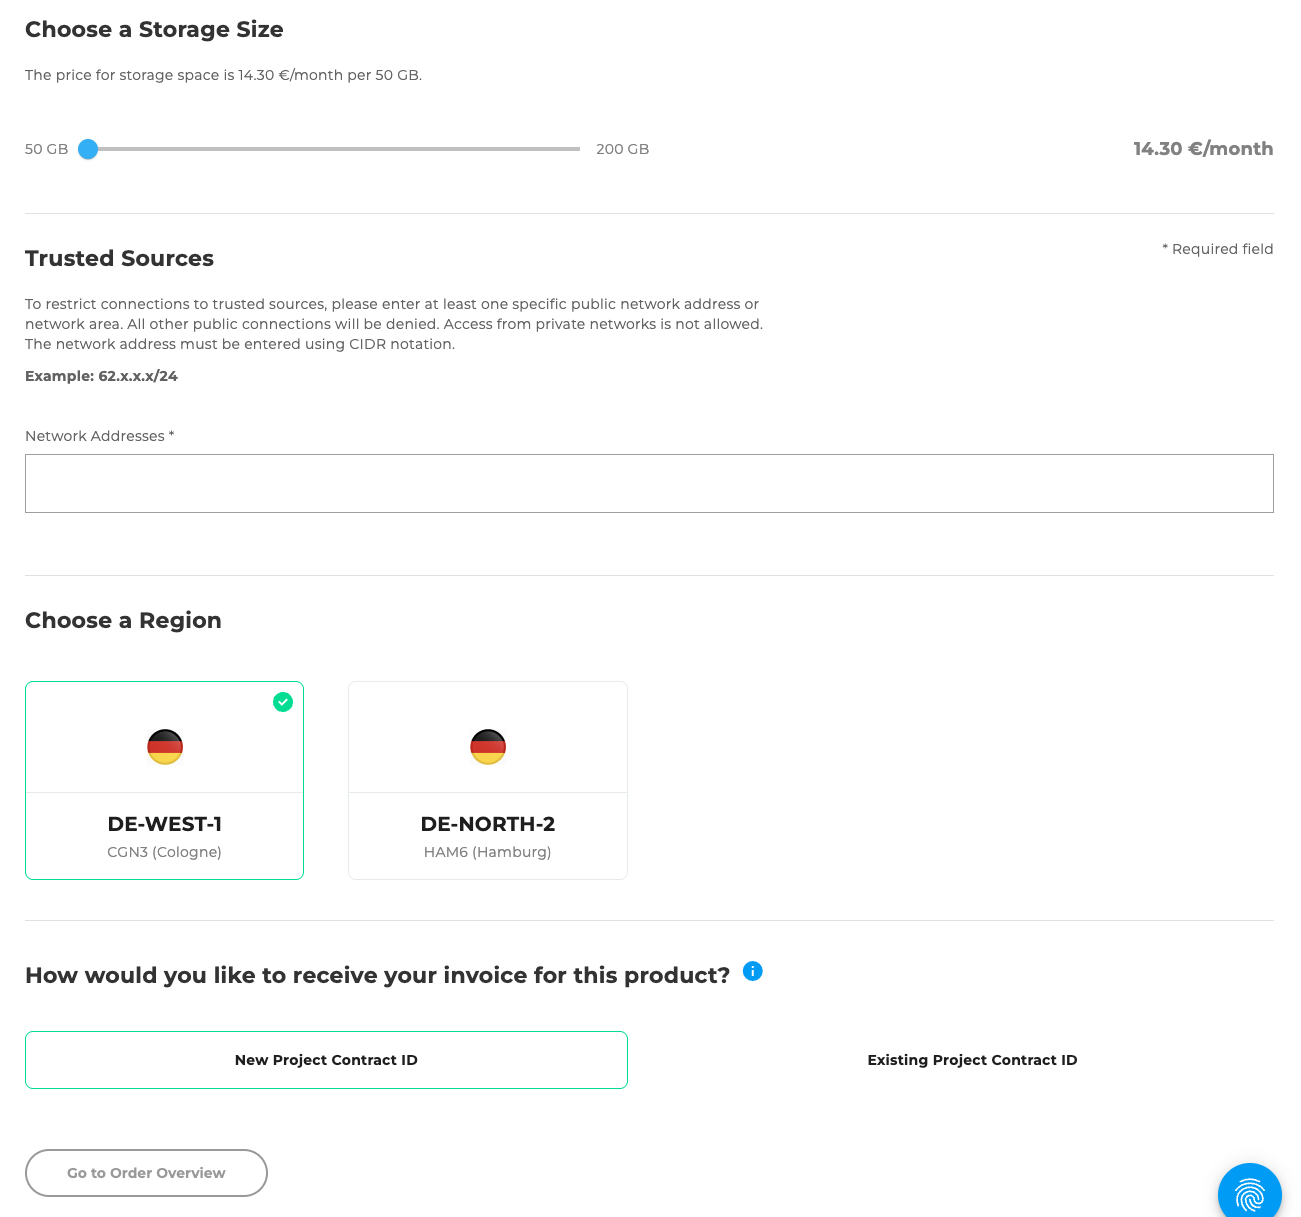Viewport: 1301px width, 1217px height.
Task: Click inside the Network Addresses input field
Action: (x=649, y=483)
